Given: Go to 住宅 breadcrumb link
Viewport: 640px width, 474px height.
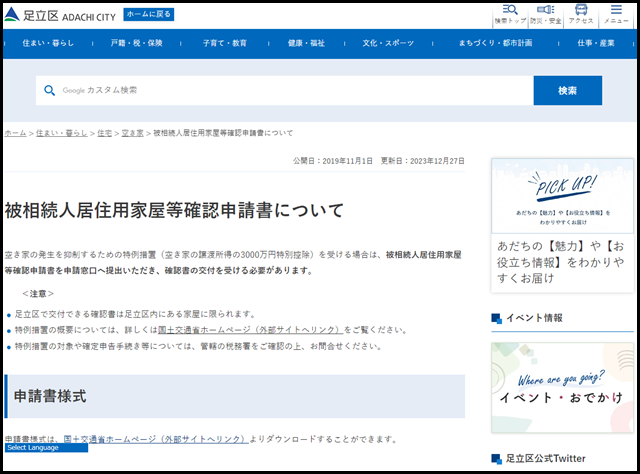Looking at the screenshot, I should point(104,133).
